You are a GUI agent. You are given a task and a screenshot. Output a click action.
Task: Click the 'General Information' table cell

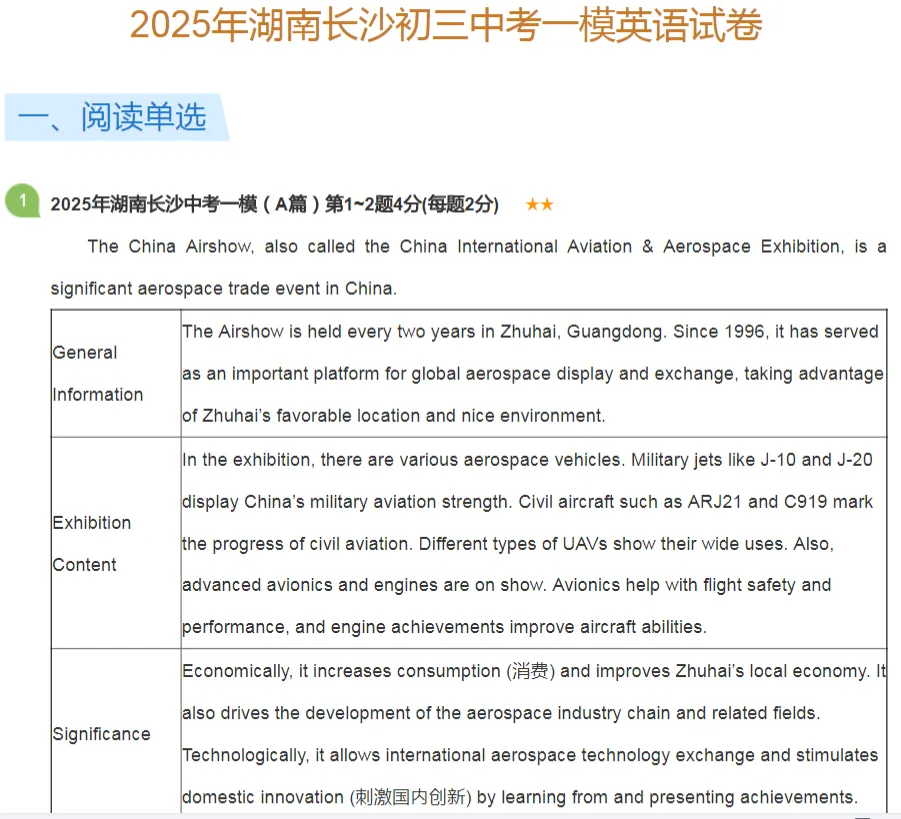(x=115, y=374)
